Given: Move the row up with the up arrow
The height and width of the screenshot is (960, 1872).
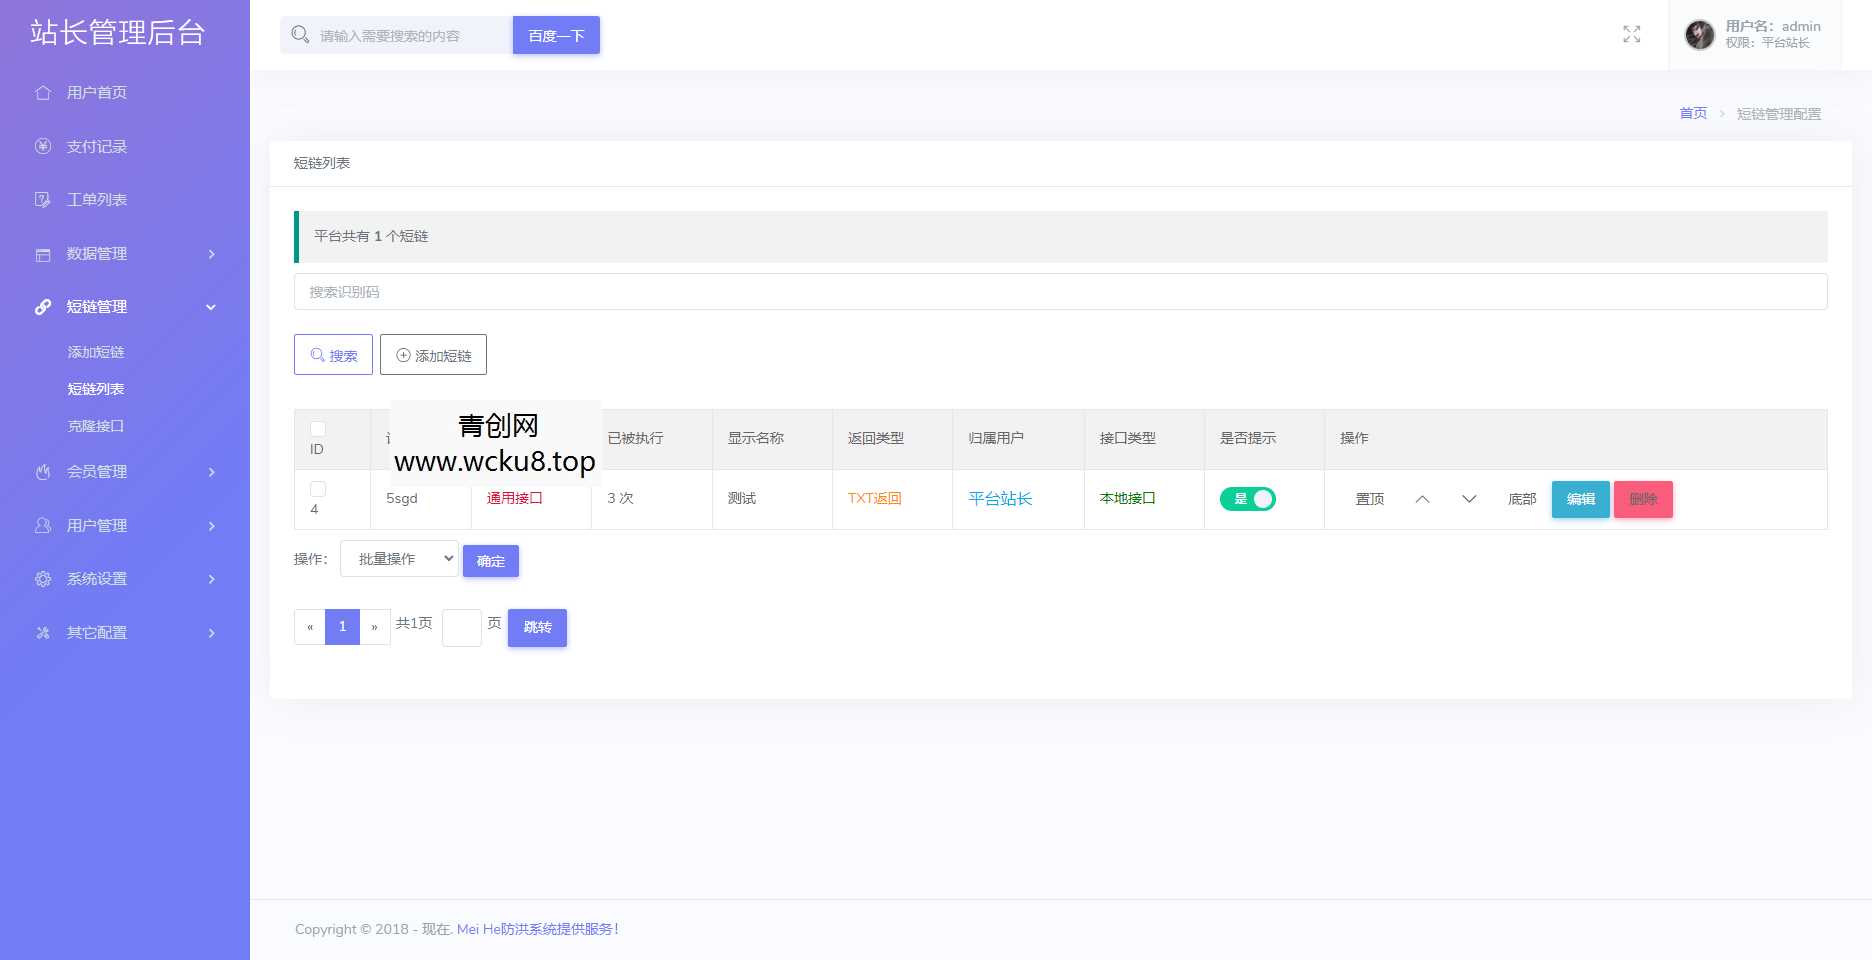Looking at the screenshot, I should (1422, 499).
